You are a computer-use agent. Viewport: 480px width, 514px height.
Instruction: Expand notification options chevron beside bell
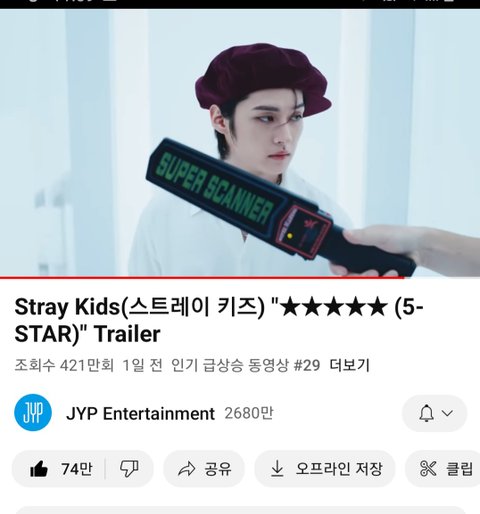click(x=447, y=413)
